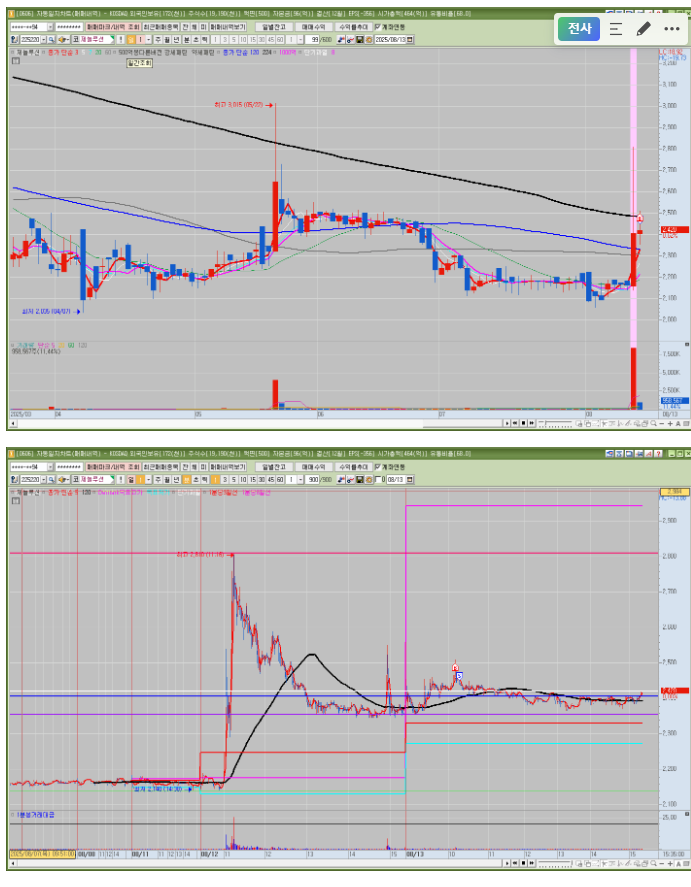Click stock search magnifier in daily chart window
The height and width of the screenshot is (887, 691).
click(x=51, y=39)
